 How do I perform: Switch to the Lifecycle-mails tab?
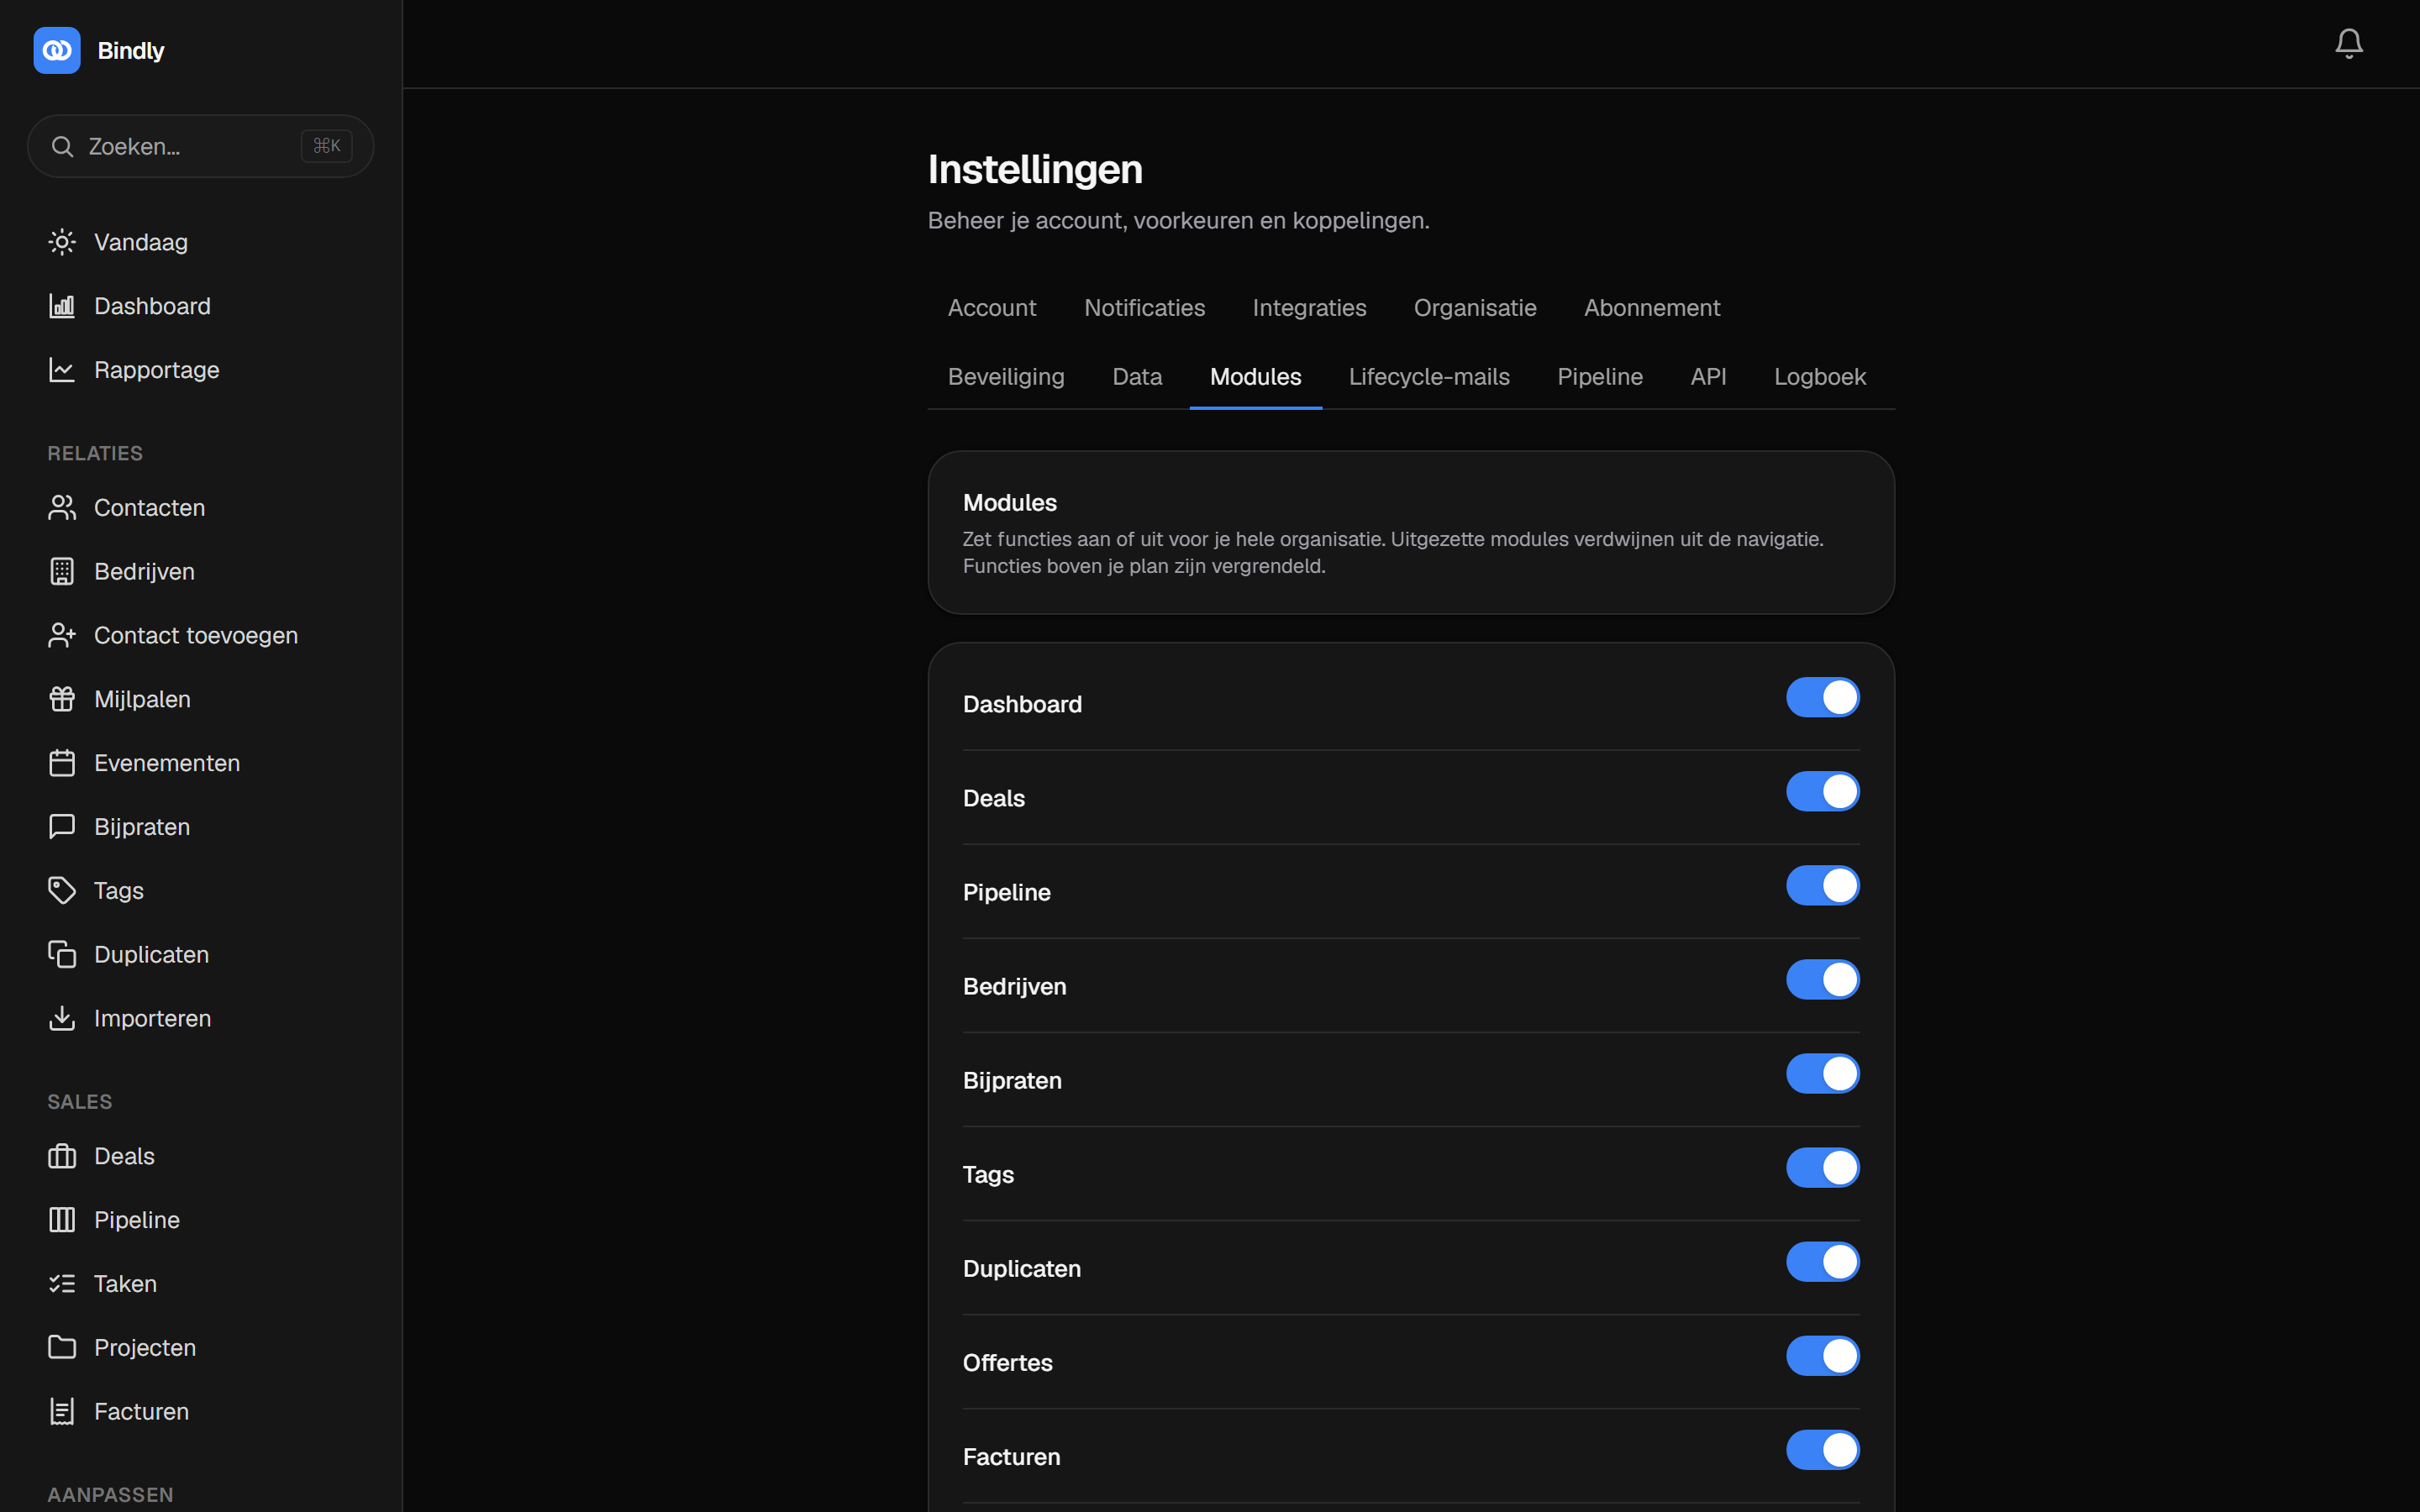point(1428,377)
